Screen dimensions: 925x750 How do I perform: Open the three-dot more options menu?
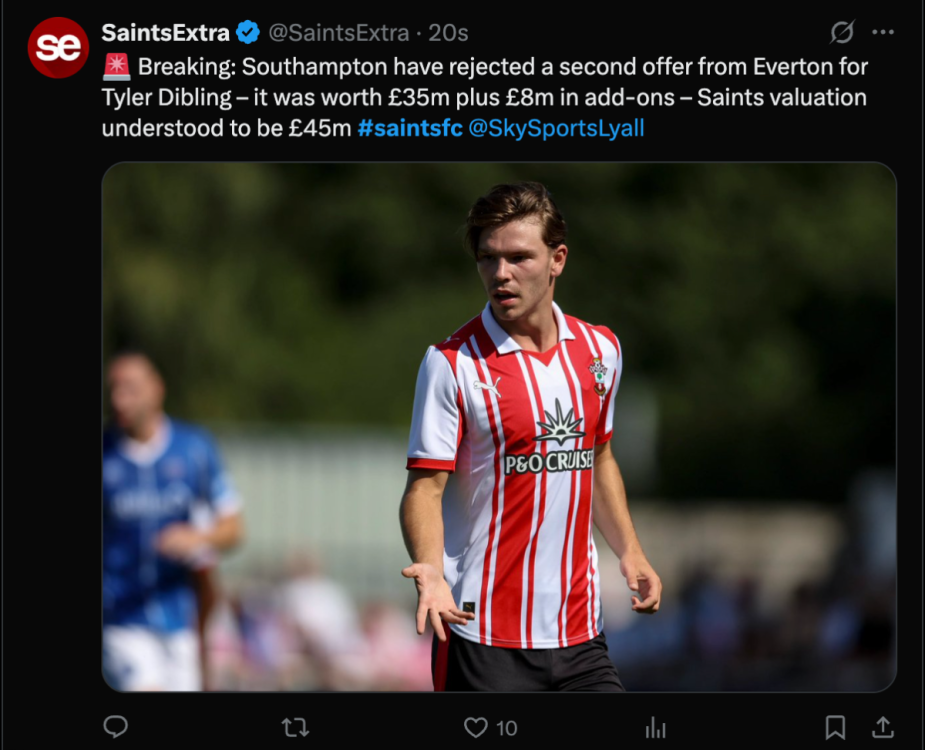(x=883, y=33)
